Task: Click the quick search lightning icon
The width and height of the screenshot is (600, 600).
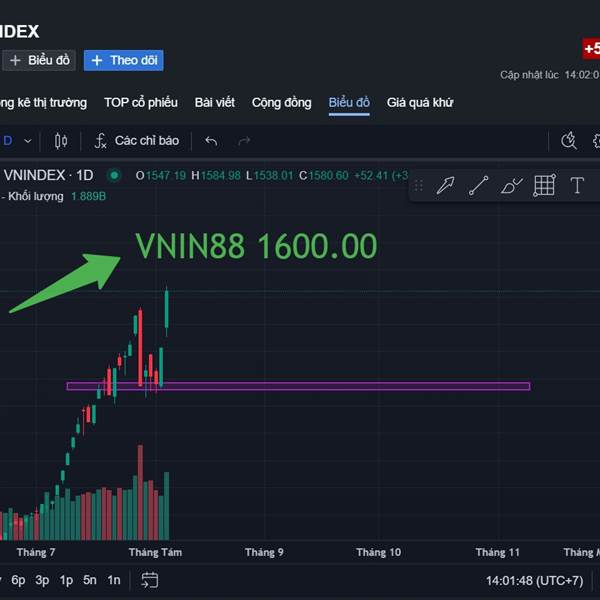Action: (569, 140)
